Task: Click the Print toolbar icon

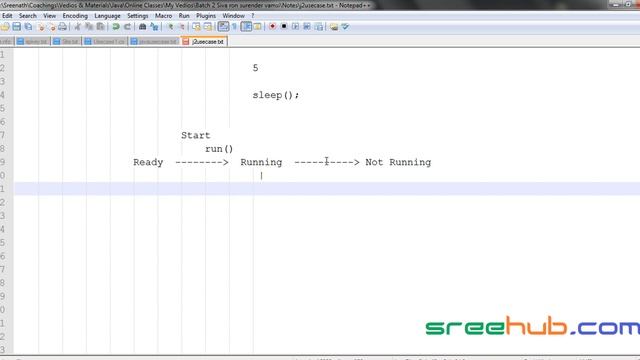Action: (62, 27)
